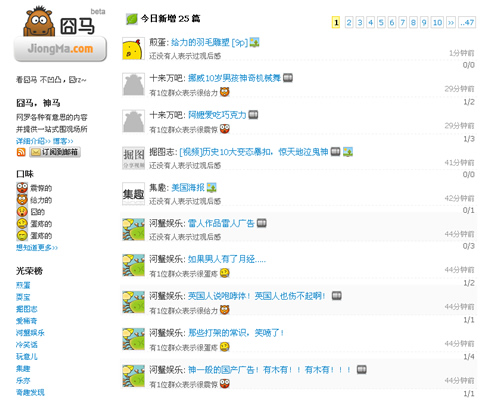Open the post 挪威10岁男孩神奇机械舞
The height and width of the screenshot is (400, 500).
pyautogui.click(x=234, y=78)
